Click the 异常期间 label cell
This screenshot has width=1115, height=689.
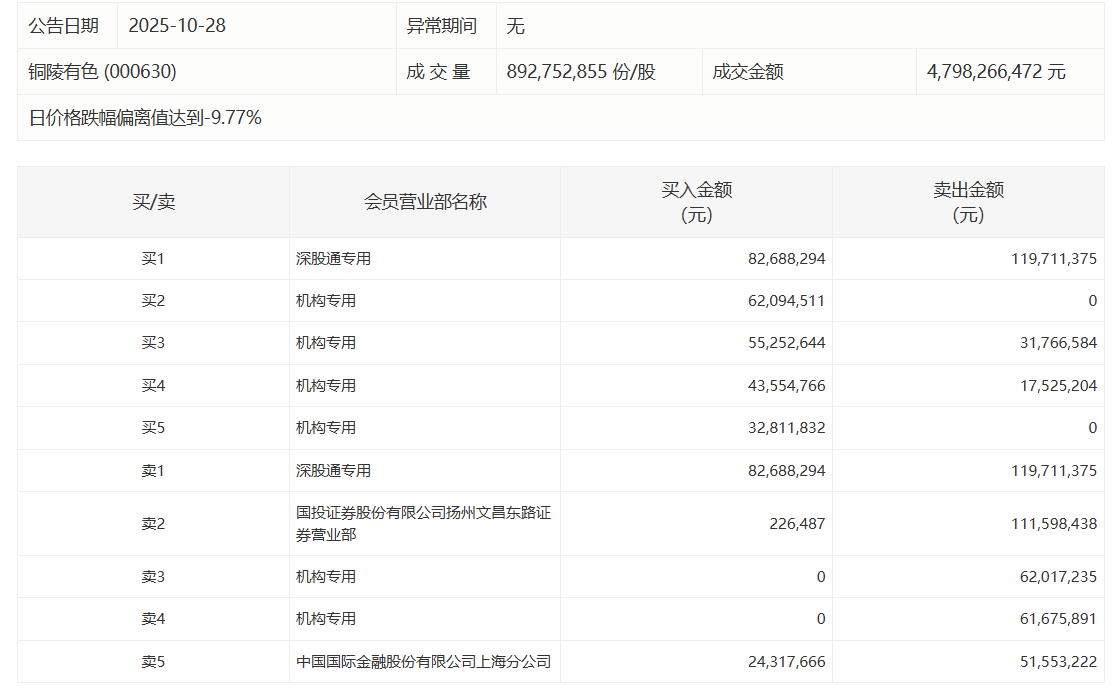coord(441,26)
